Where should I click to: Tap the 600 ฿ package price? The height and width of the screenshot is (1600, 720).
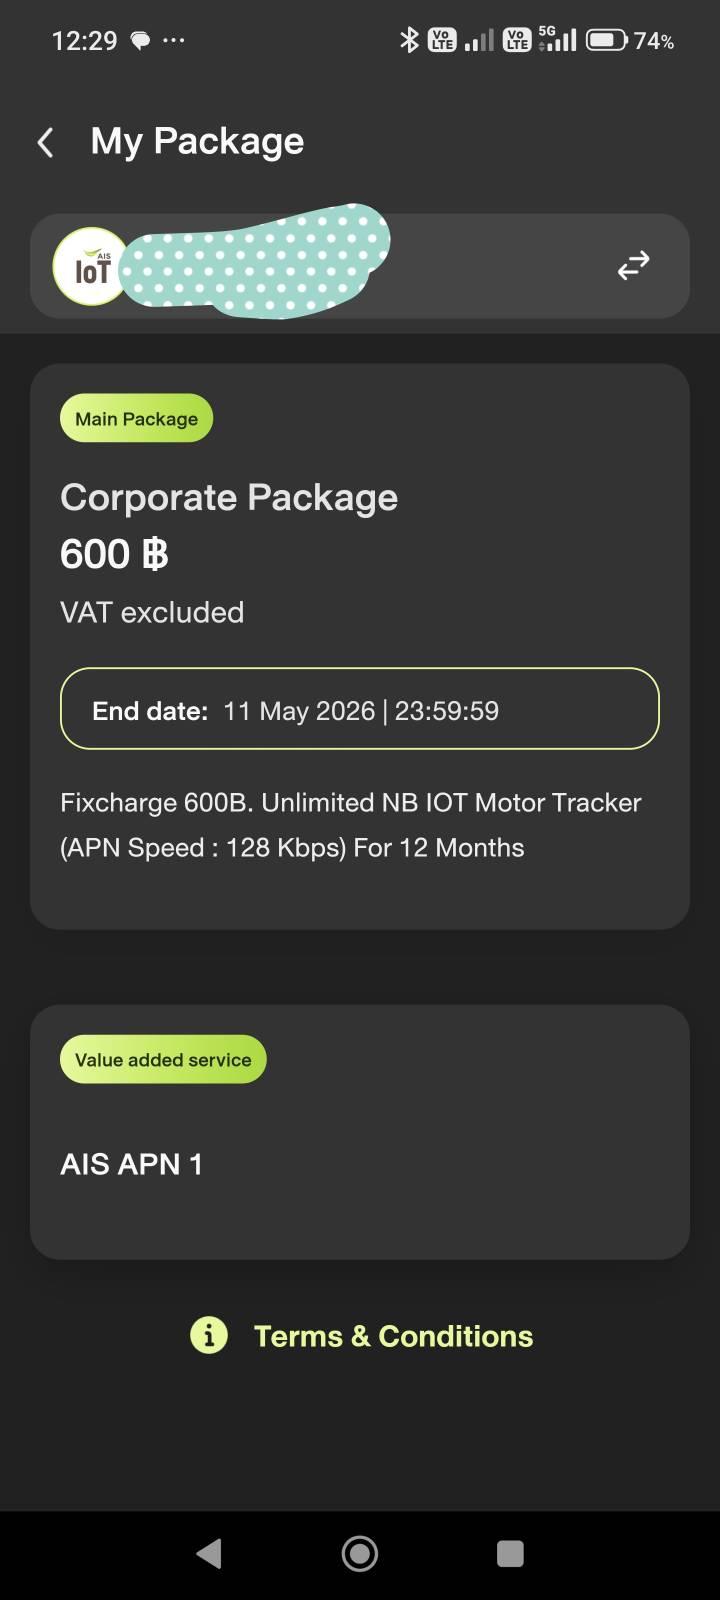pyautogui.click(x=114, y=554)
